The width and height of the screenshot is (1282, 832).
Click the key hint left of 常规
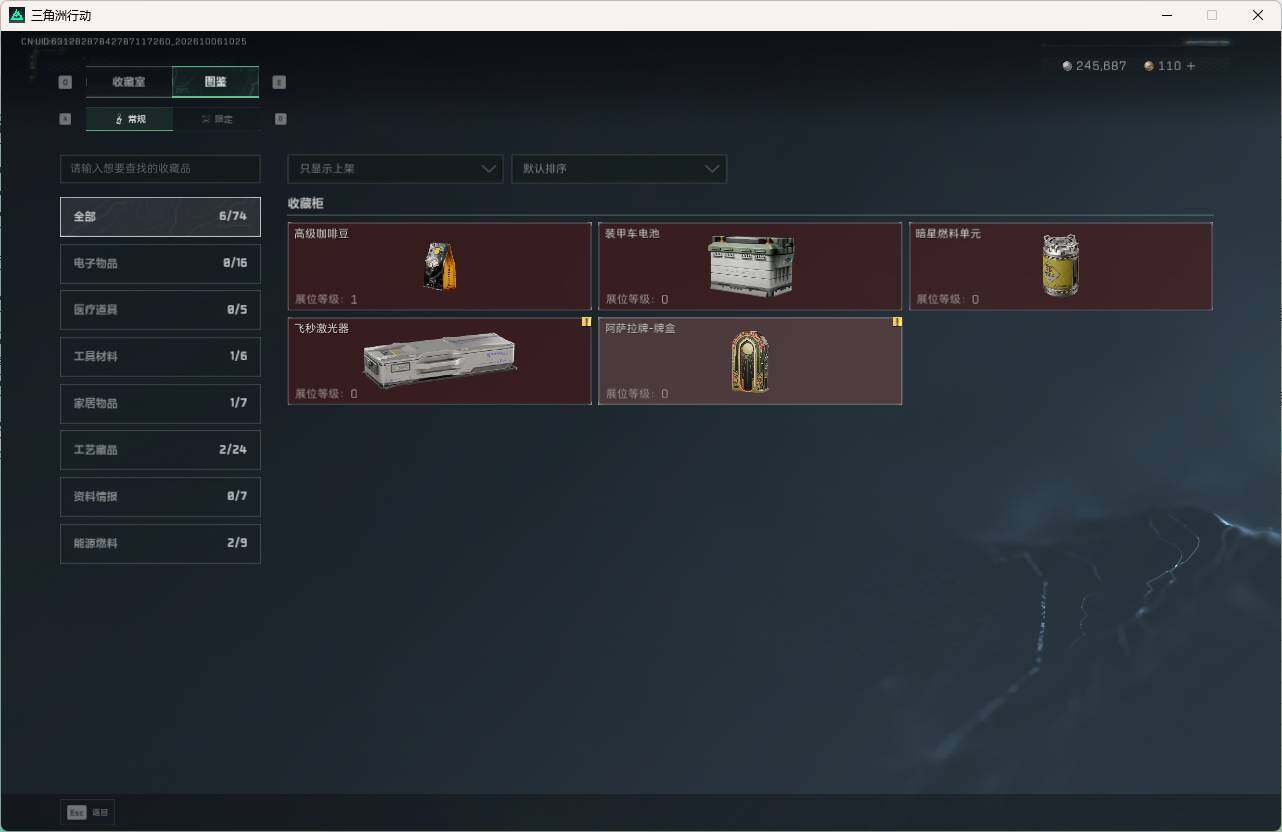65,118
